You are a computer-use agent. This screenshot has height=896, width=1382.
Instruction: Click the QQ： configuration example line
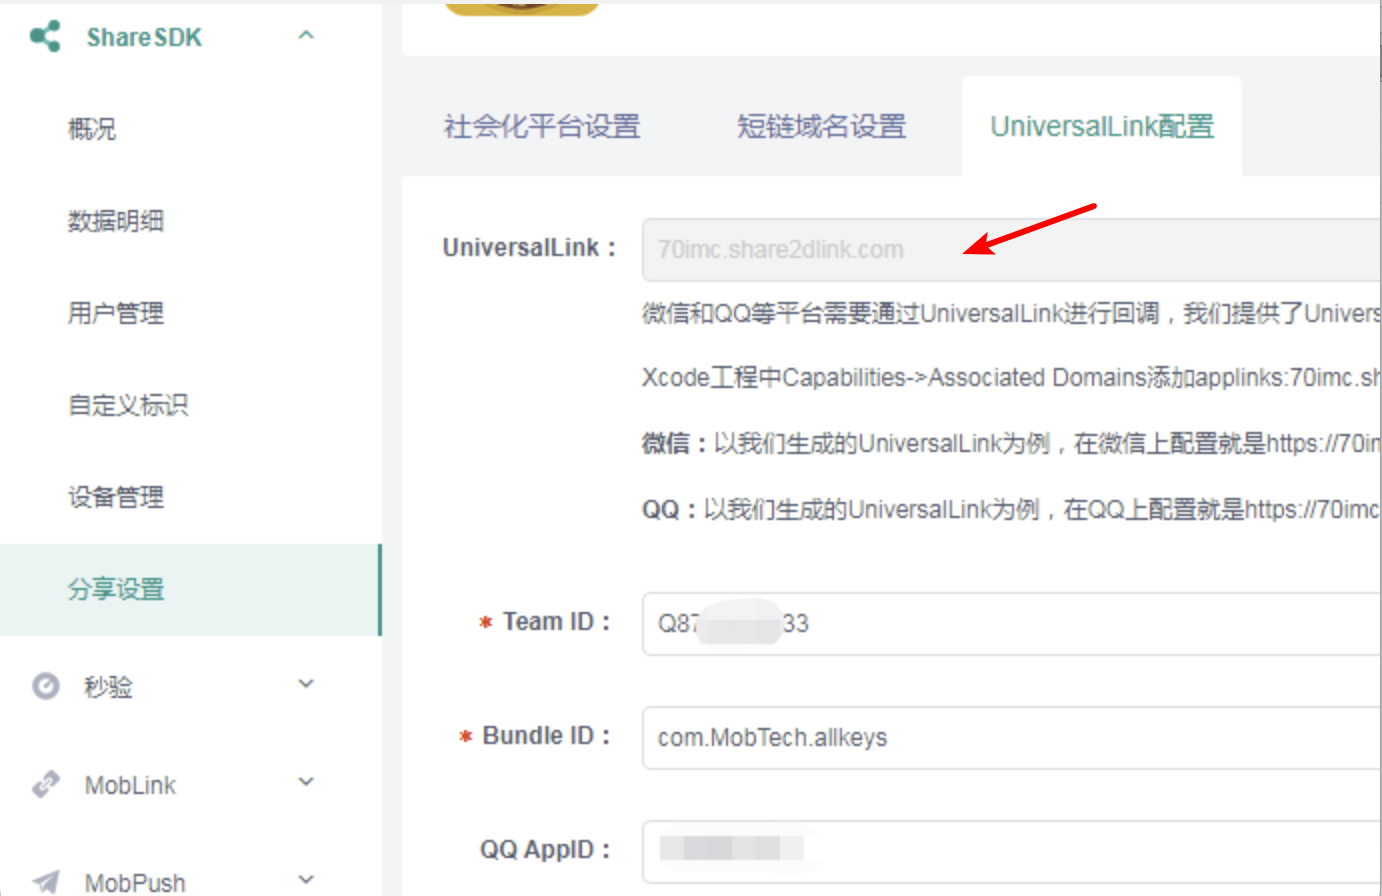1011,509
